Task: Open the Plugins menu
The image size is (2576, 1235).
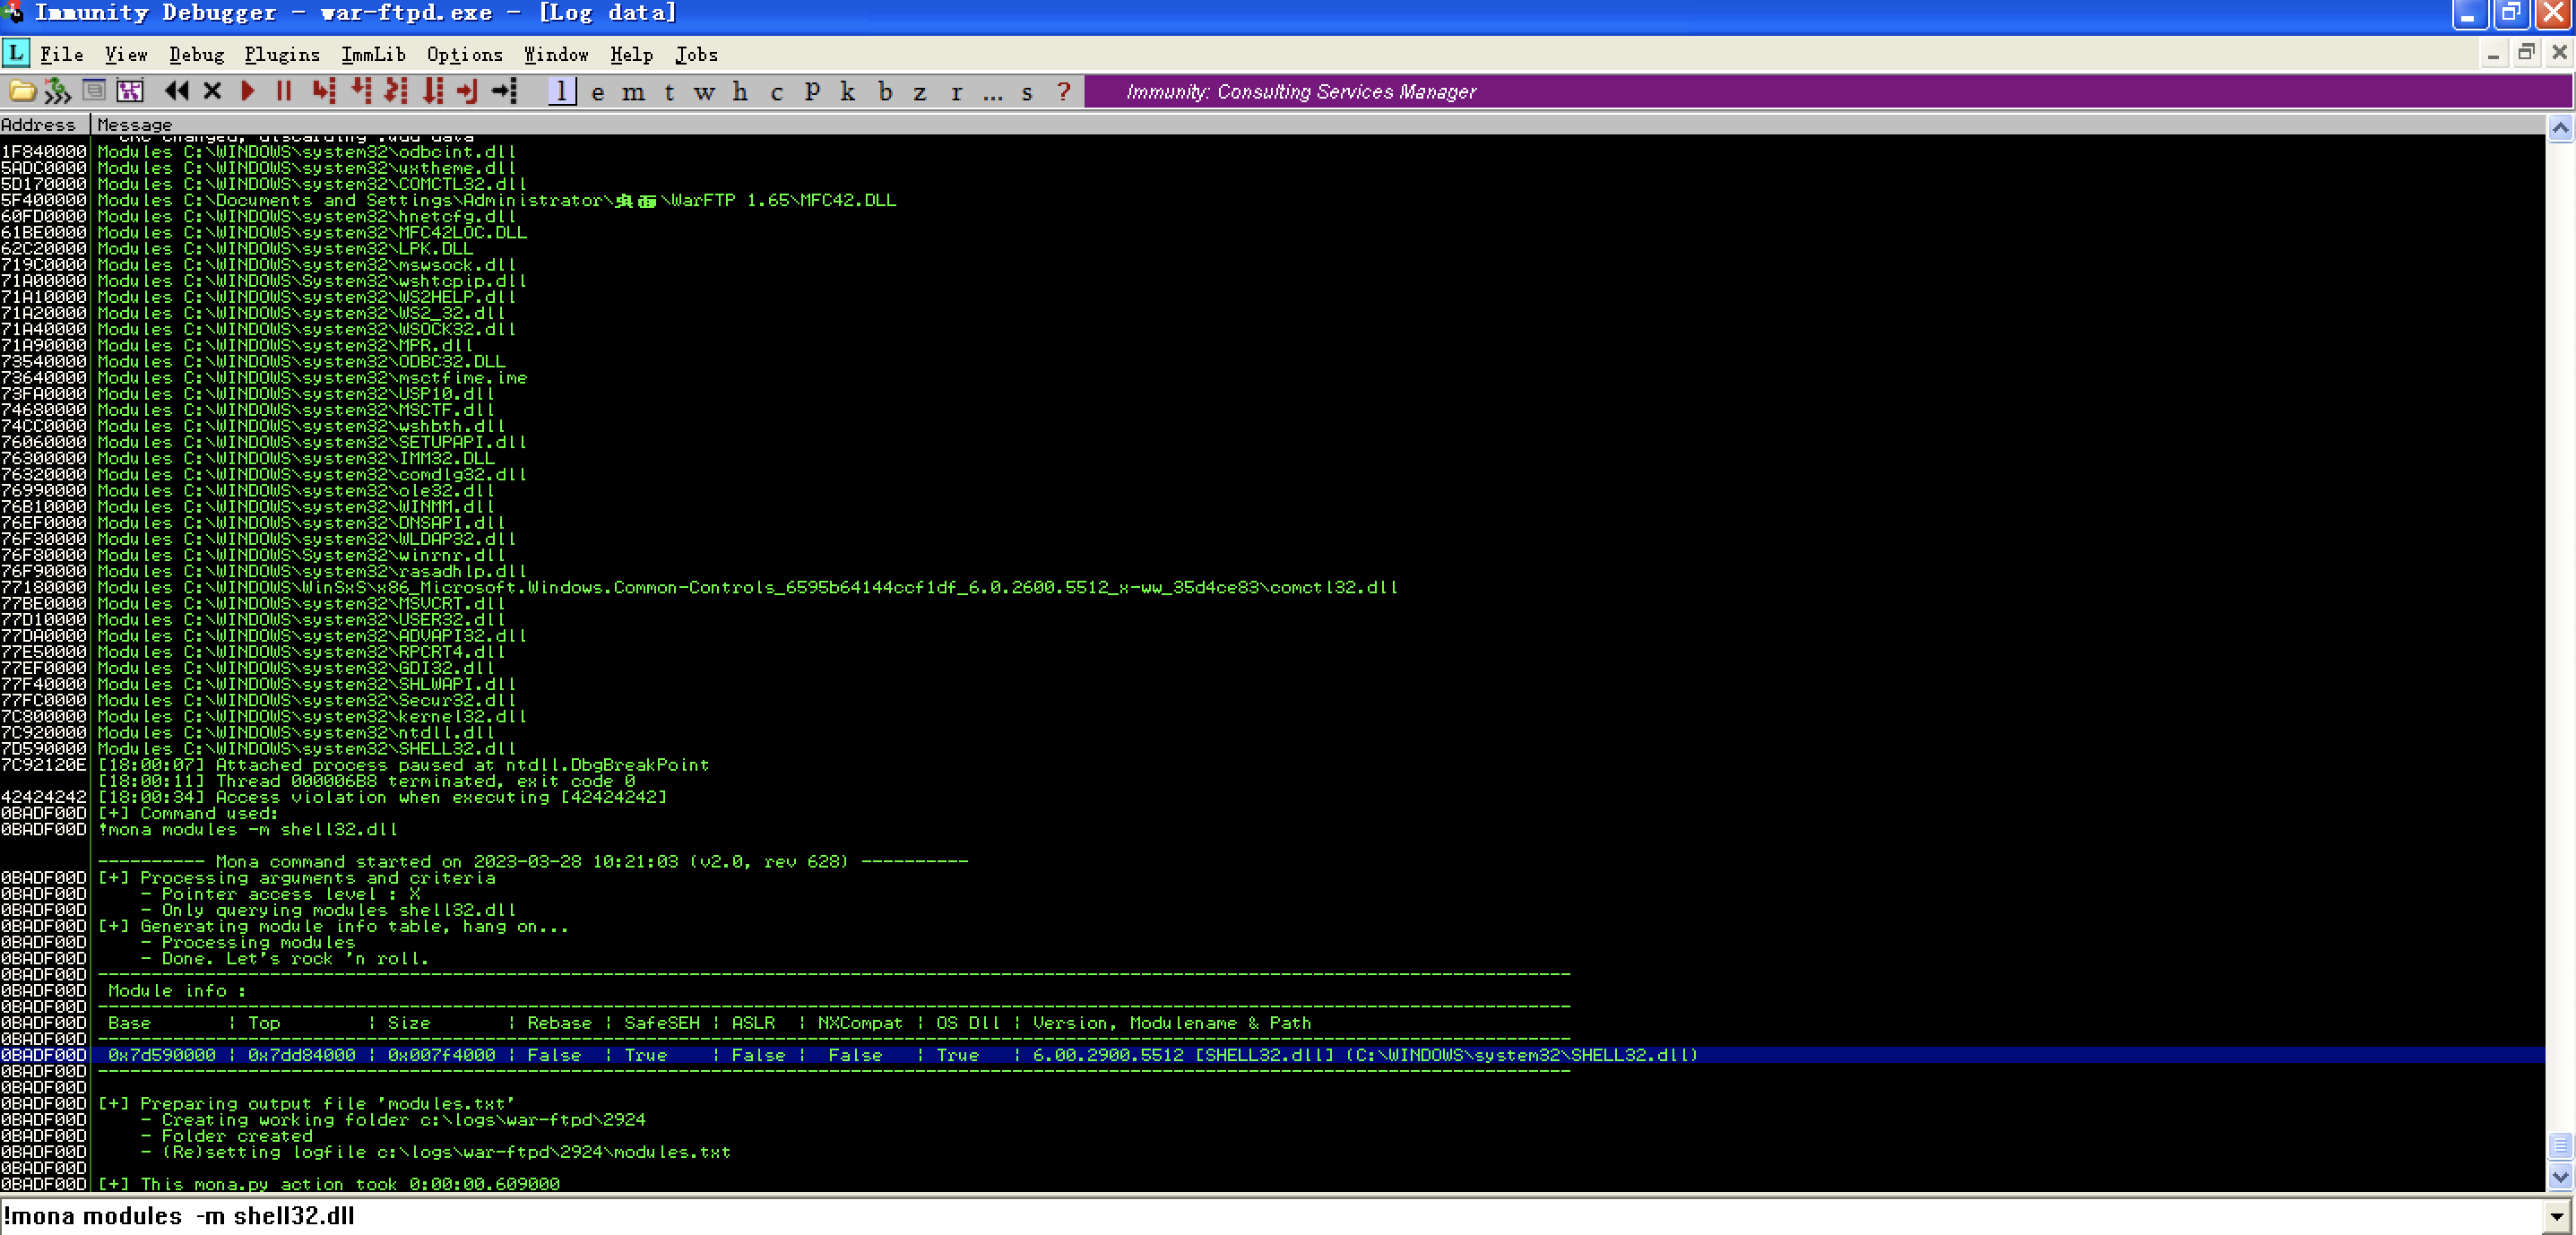Action: click(282, 54)
